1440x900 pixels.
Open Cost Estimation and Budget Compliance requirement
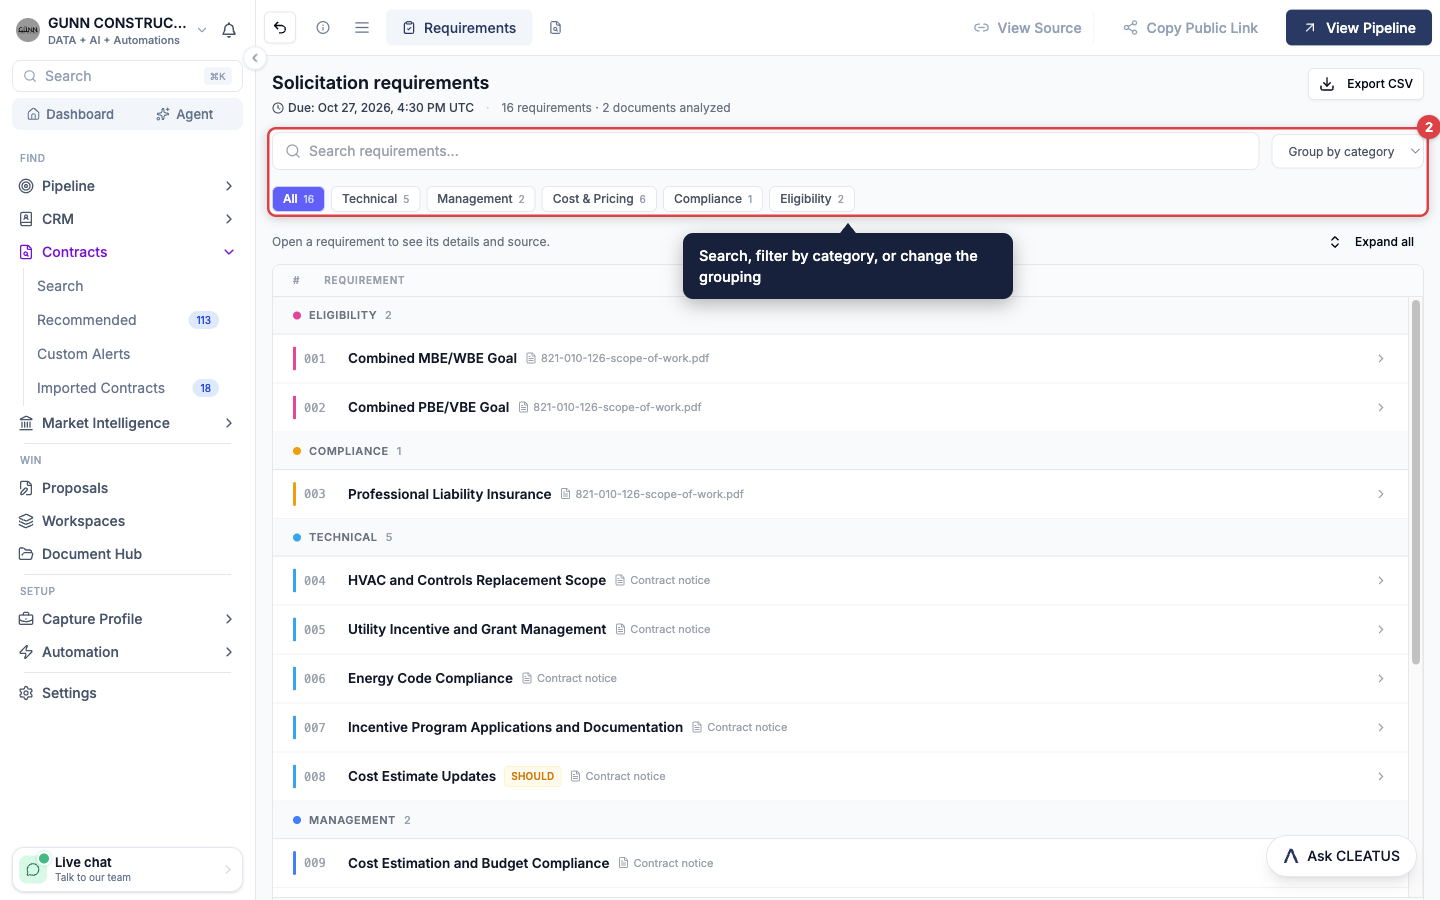click(x=840, y=863)
